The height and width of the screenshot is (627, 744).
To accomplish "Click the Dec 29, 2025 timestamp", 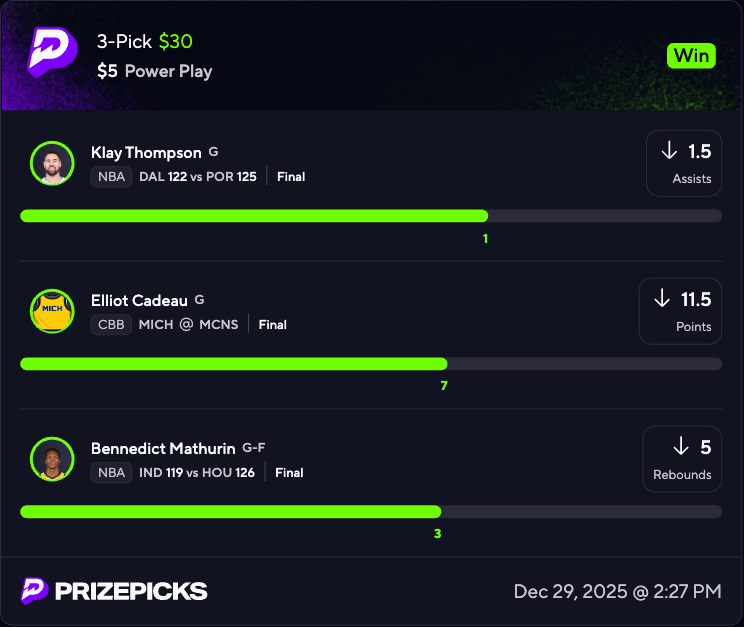I will click(x=617, y=592).
